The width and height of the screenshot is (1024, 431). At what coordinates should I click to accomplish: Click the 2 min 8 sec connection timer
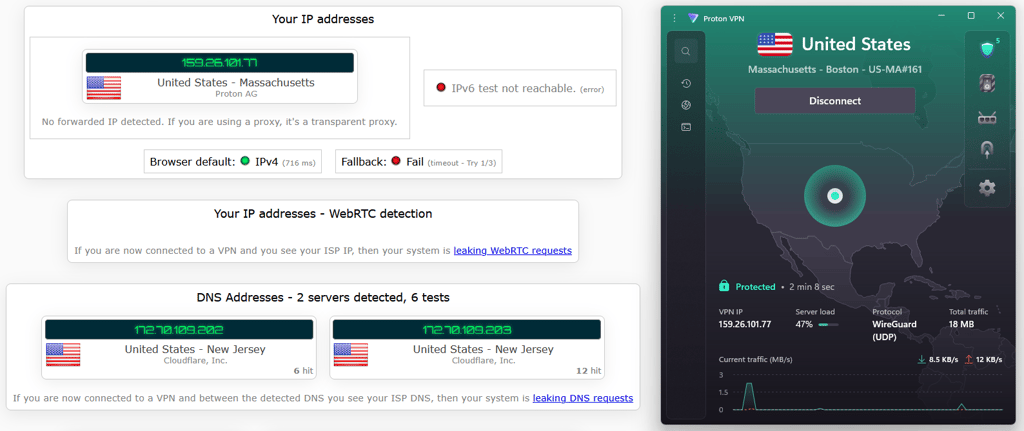click(x=810, y=287)
